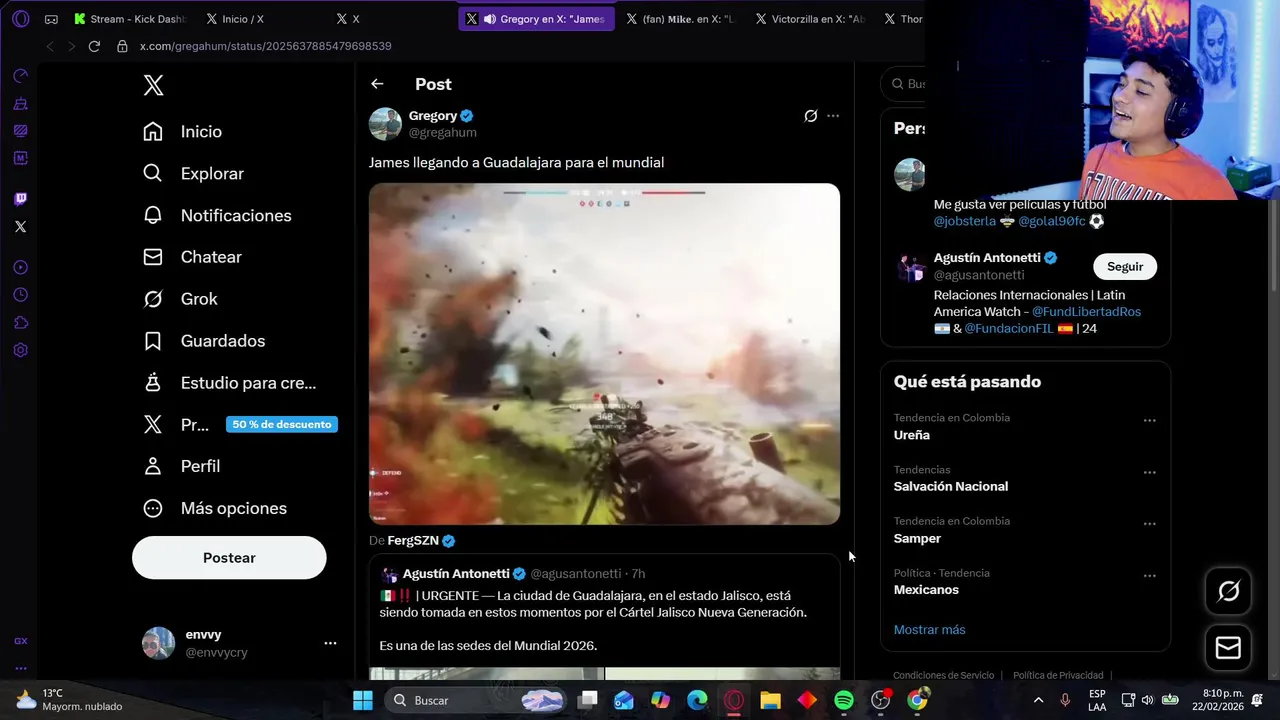Screen dimensions: 1280x720
Task: Go to Inicio in X navigation
Action: (x=182, y=132)
